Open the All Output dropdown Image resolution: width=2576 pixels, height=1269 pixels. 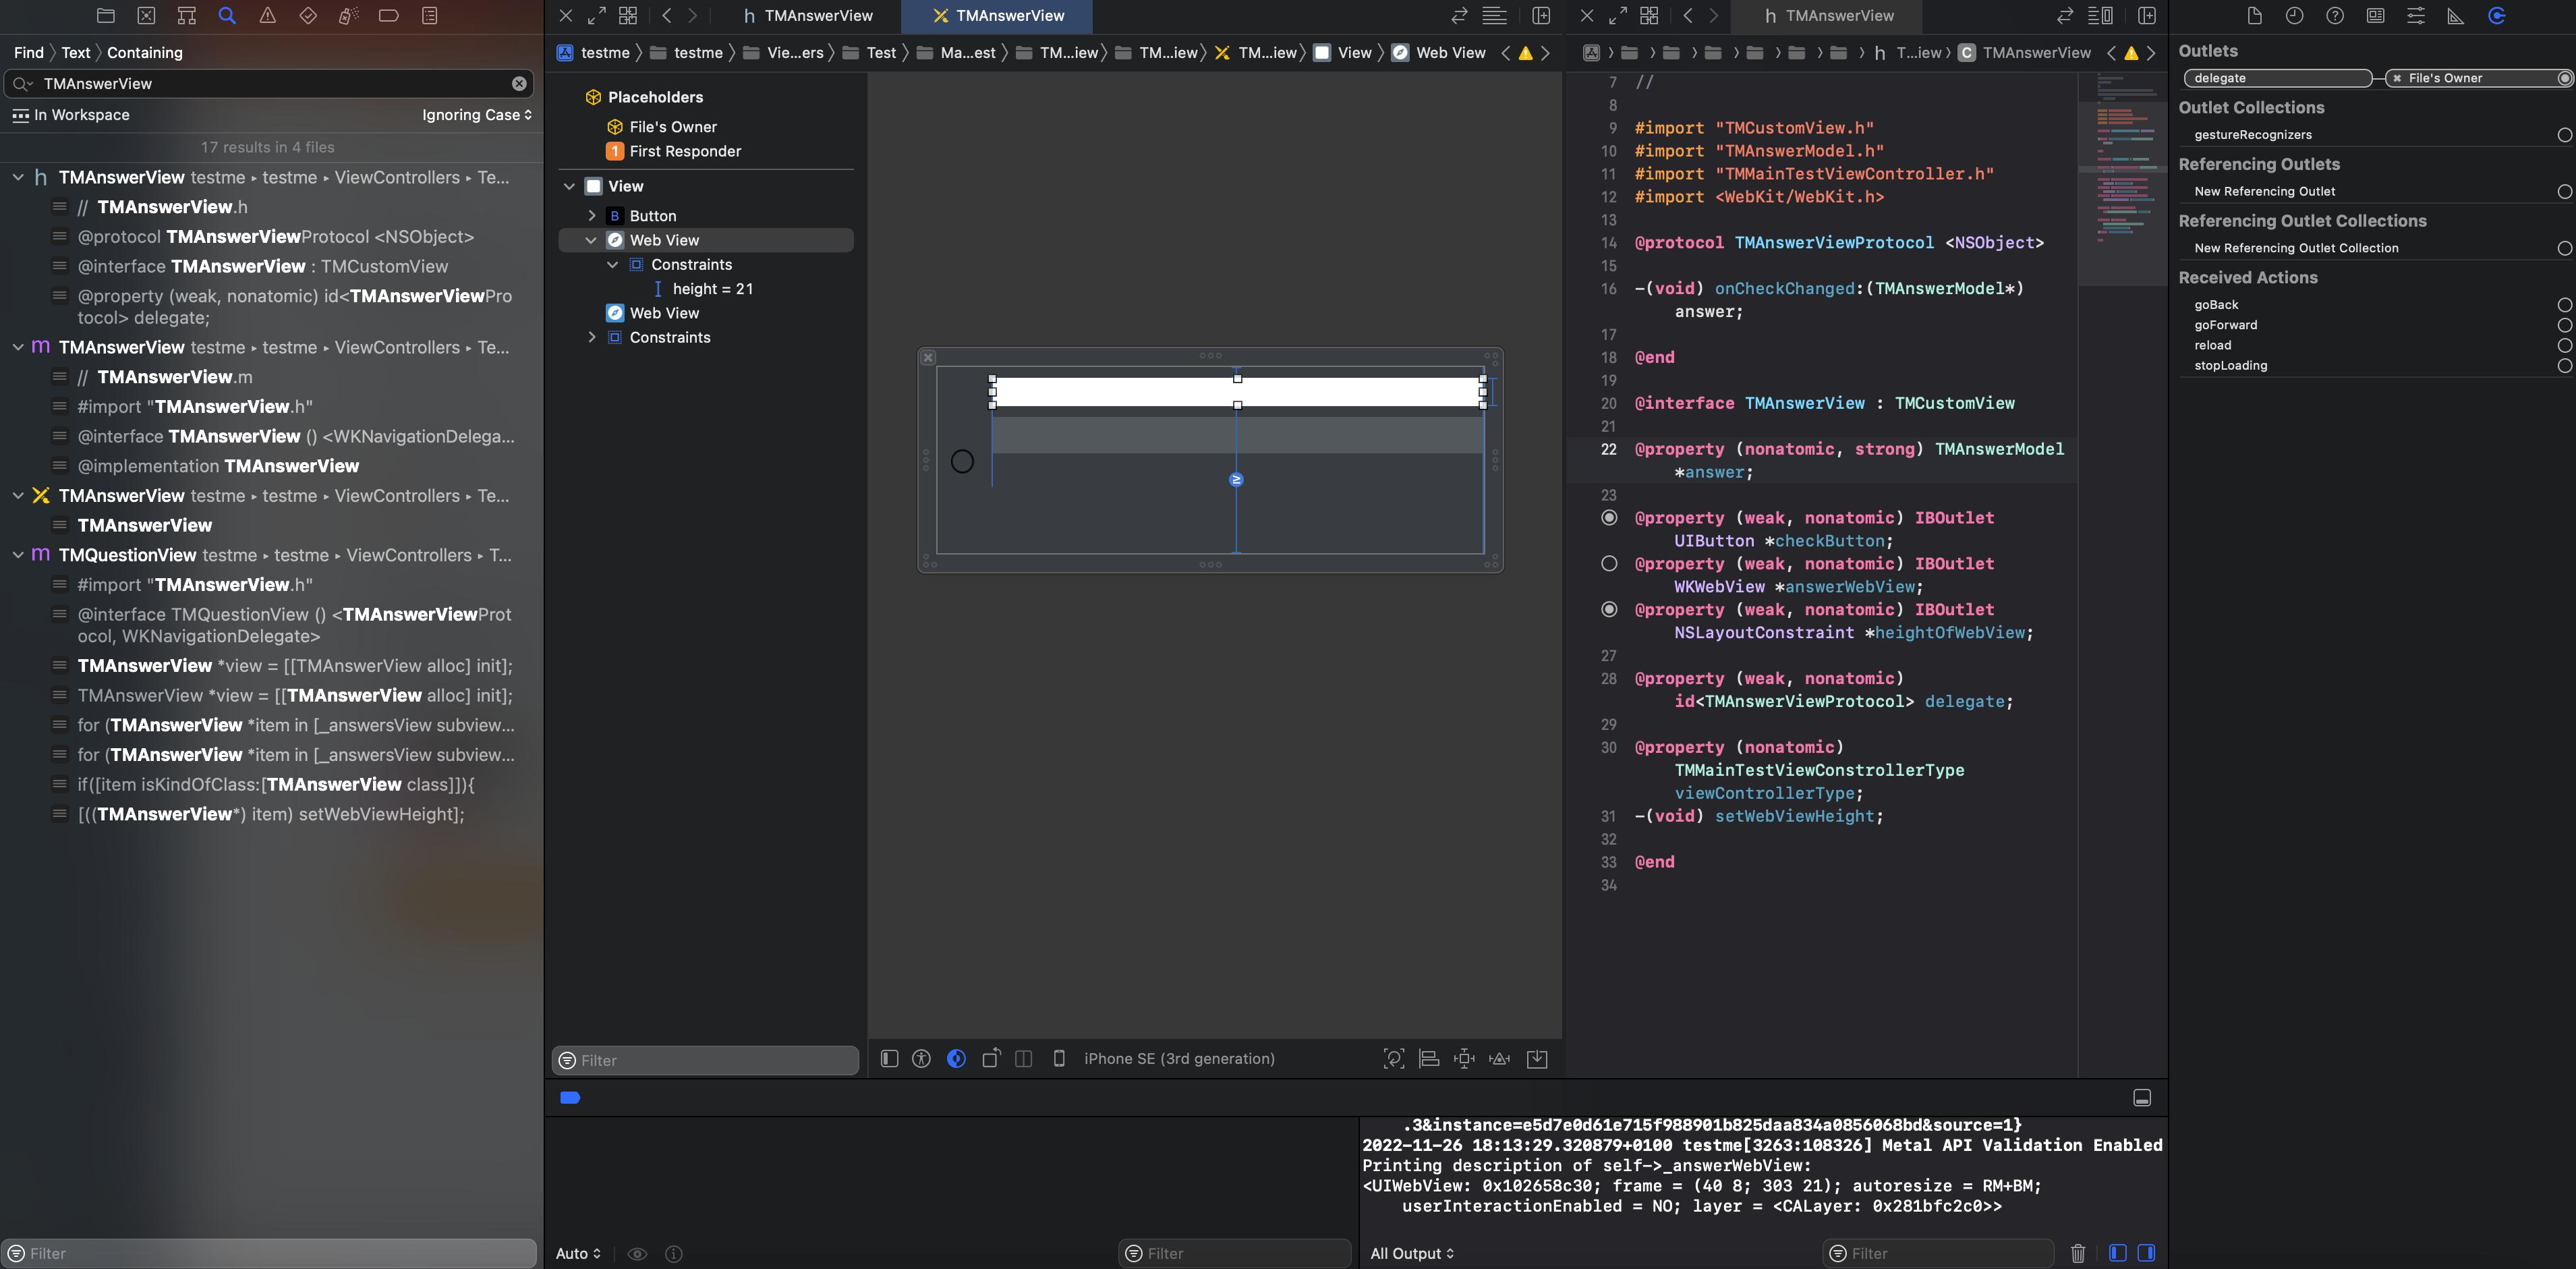tap(1412, 1254)
